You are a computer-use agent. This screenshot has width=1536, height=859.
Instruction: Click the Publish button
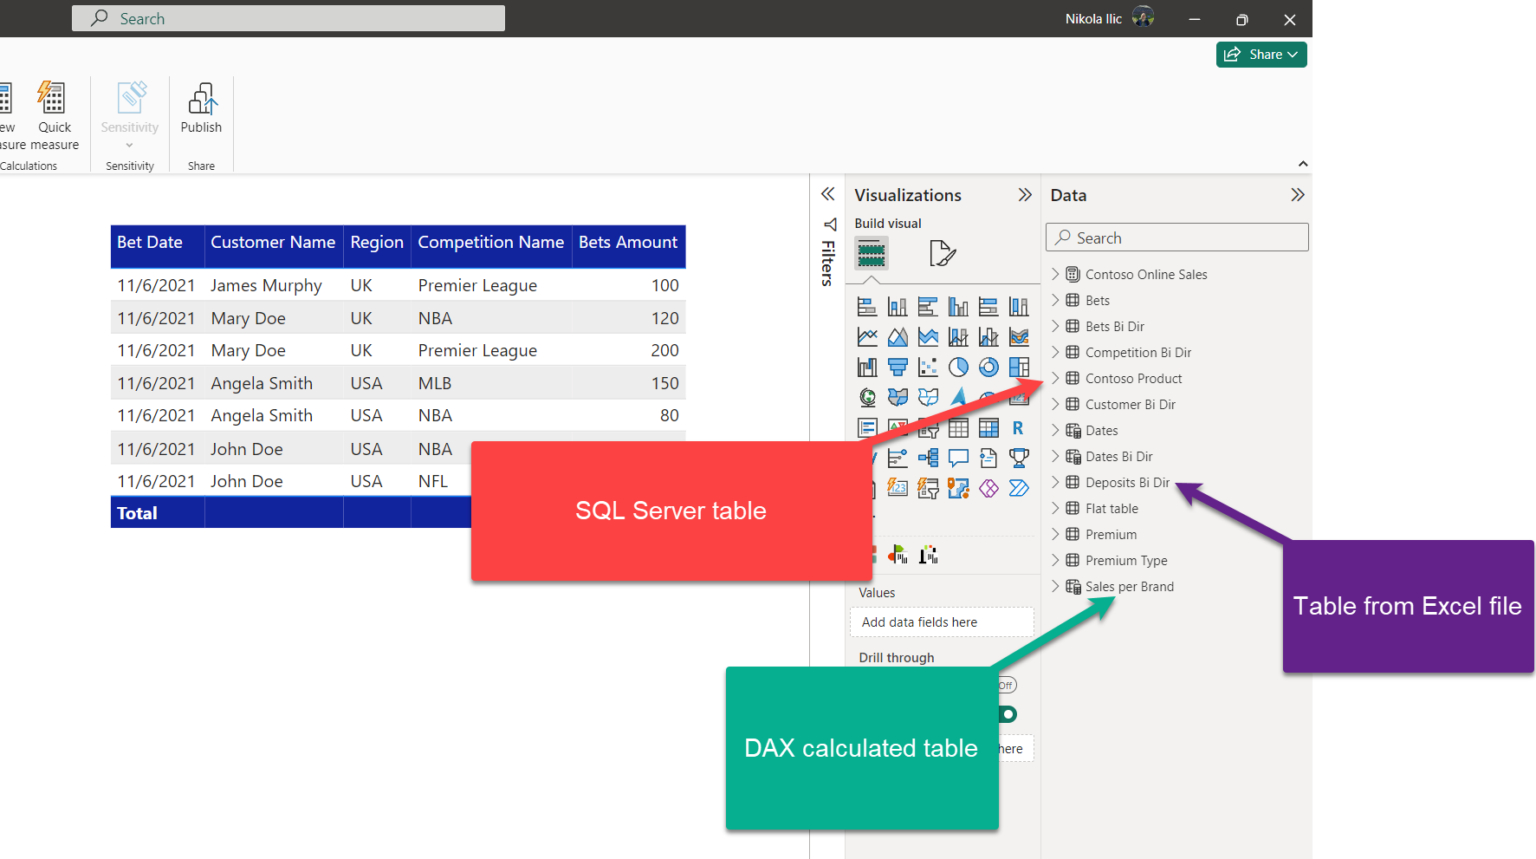click(201, 110)
